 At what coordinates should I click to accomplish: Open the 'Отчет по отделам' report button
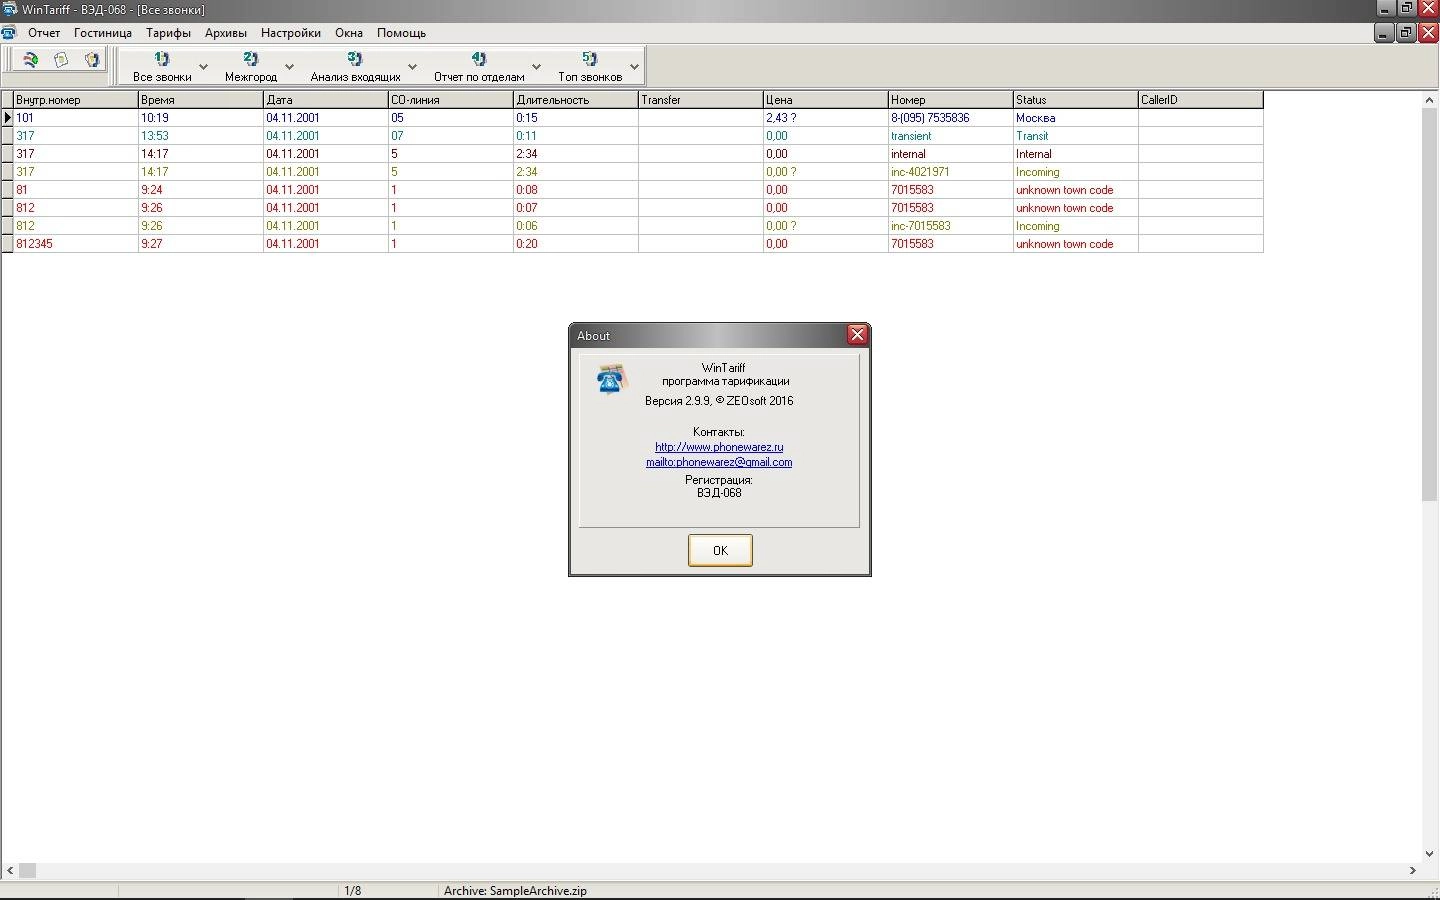coord(479,67)
